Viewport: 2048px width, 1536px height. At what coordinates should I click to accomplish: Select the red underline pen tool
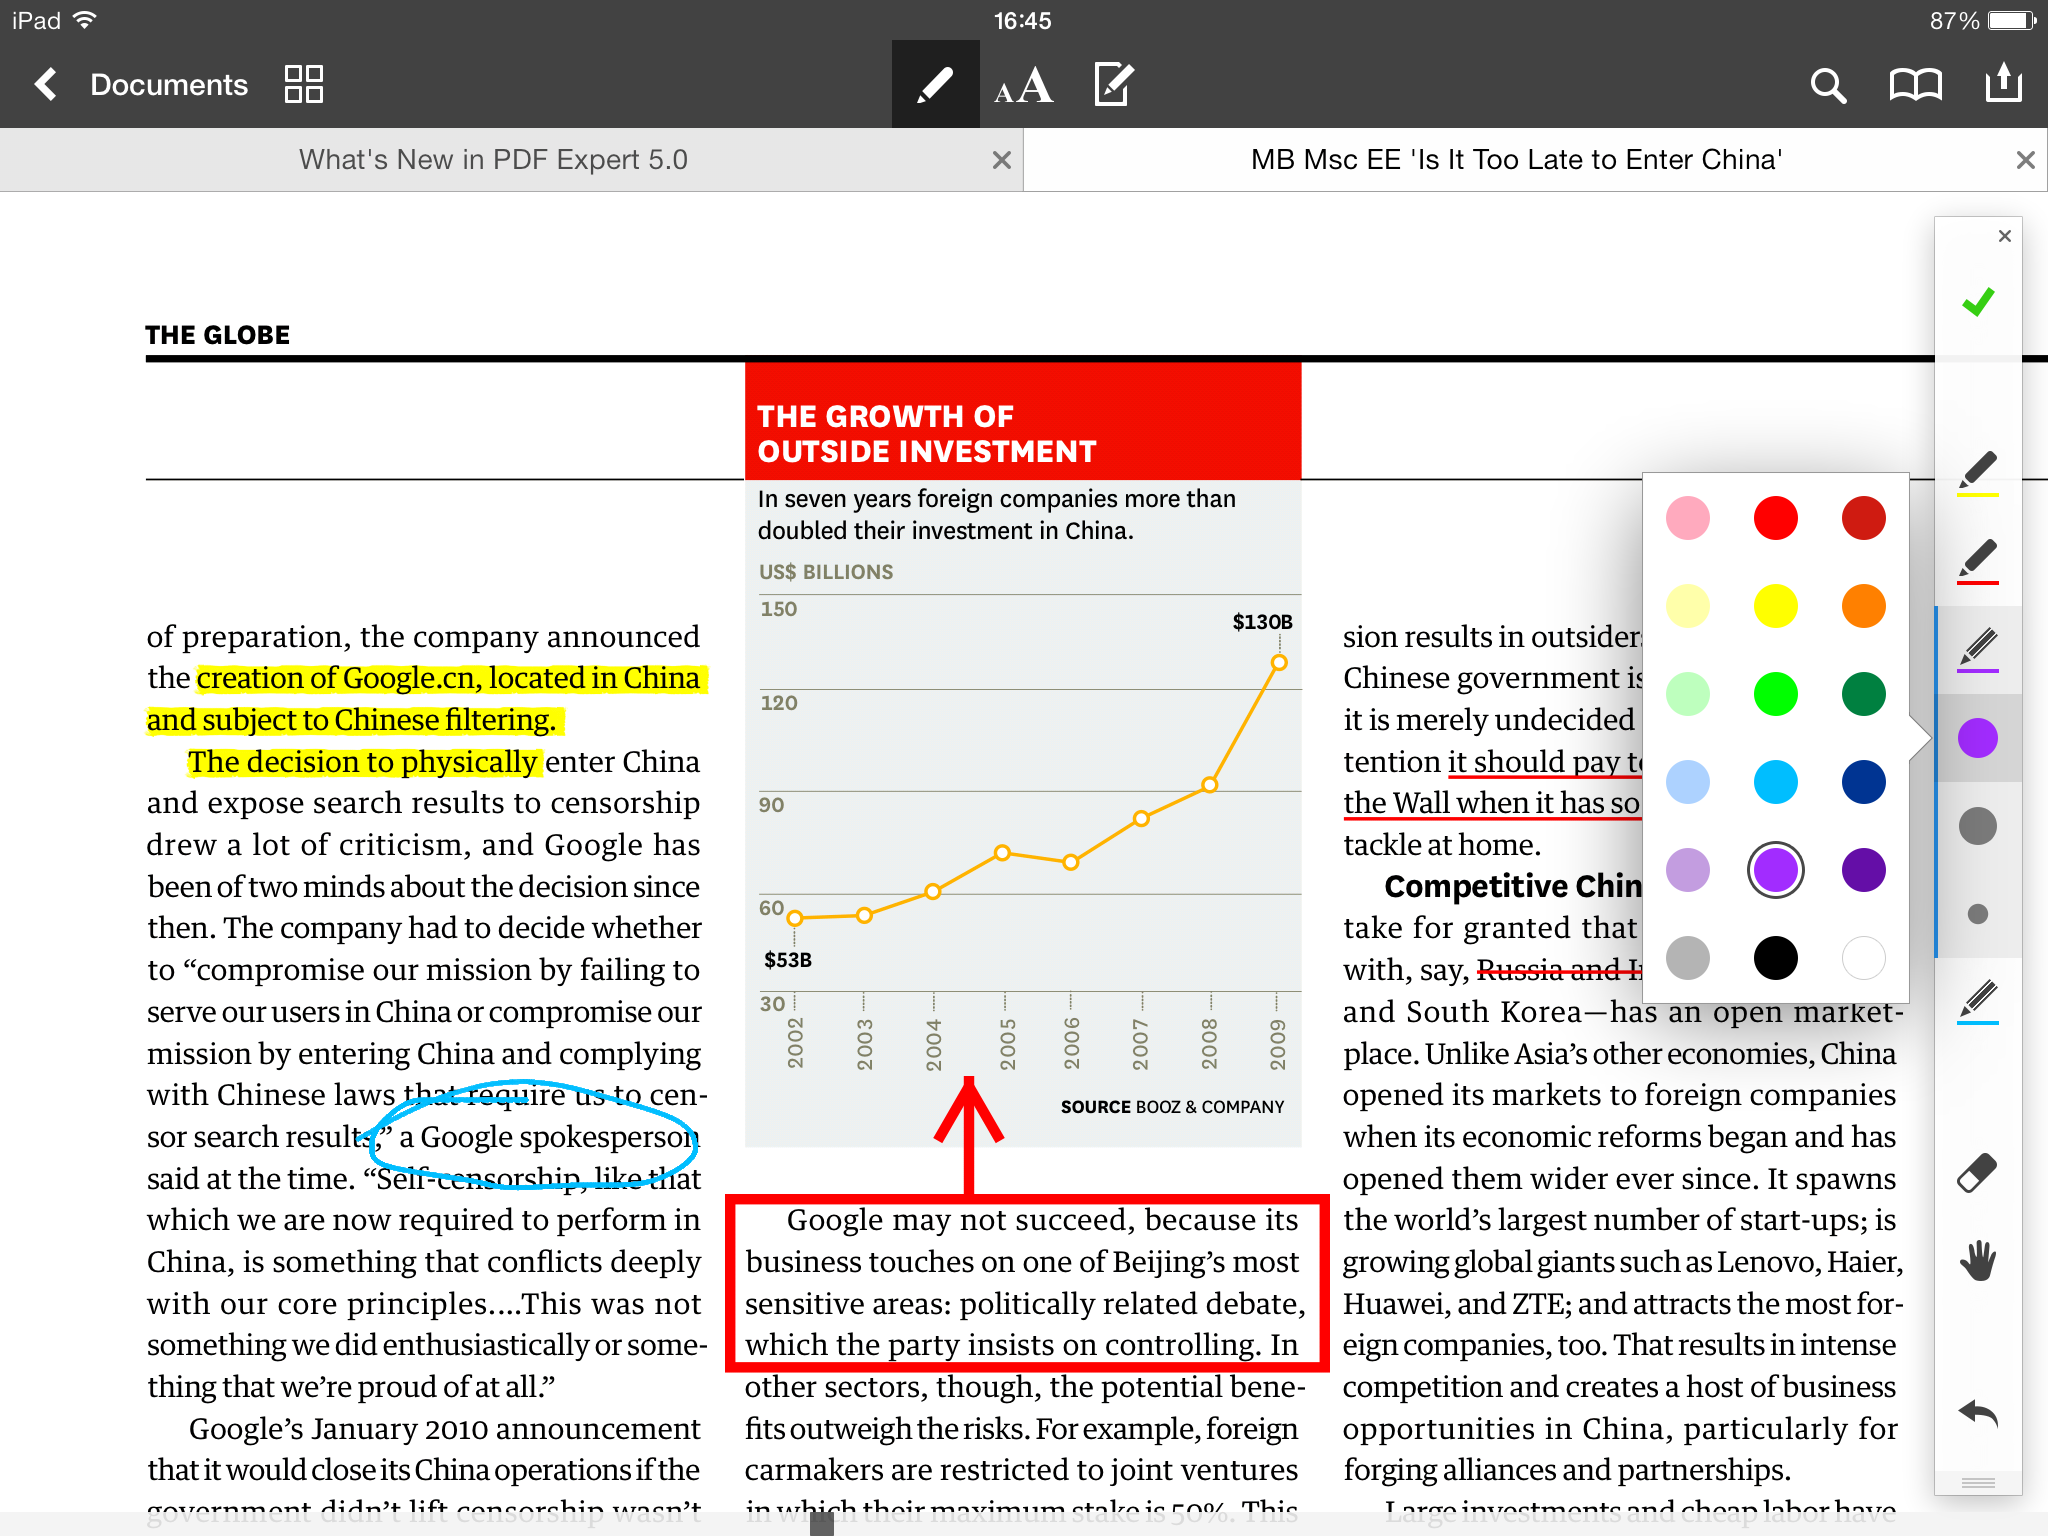pos(1977,561)
